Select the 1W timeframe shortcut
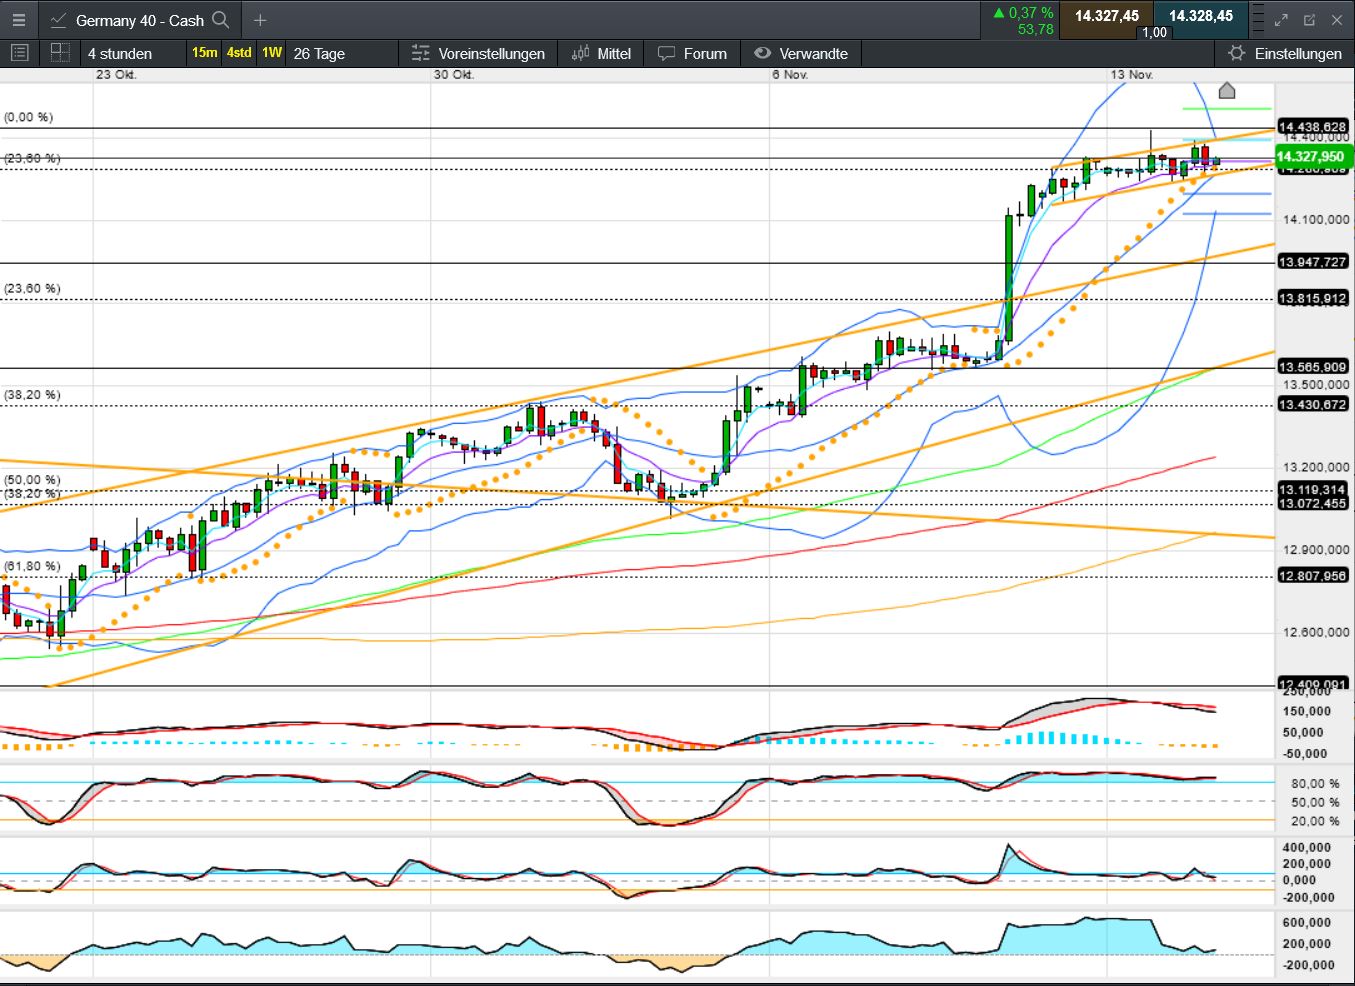This screenshot has height=986, width=1355. pos(272,53)
